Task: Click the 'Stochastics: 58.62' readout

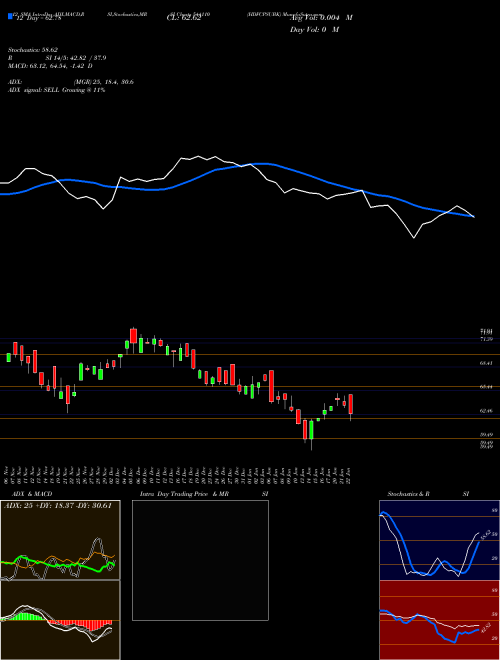Action: (x=32, y=50)
